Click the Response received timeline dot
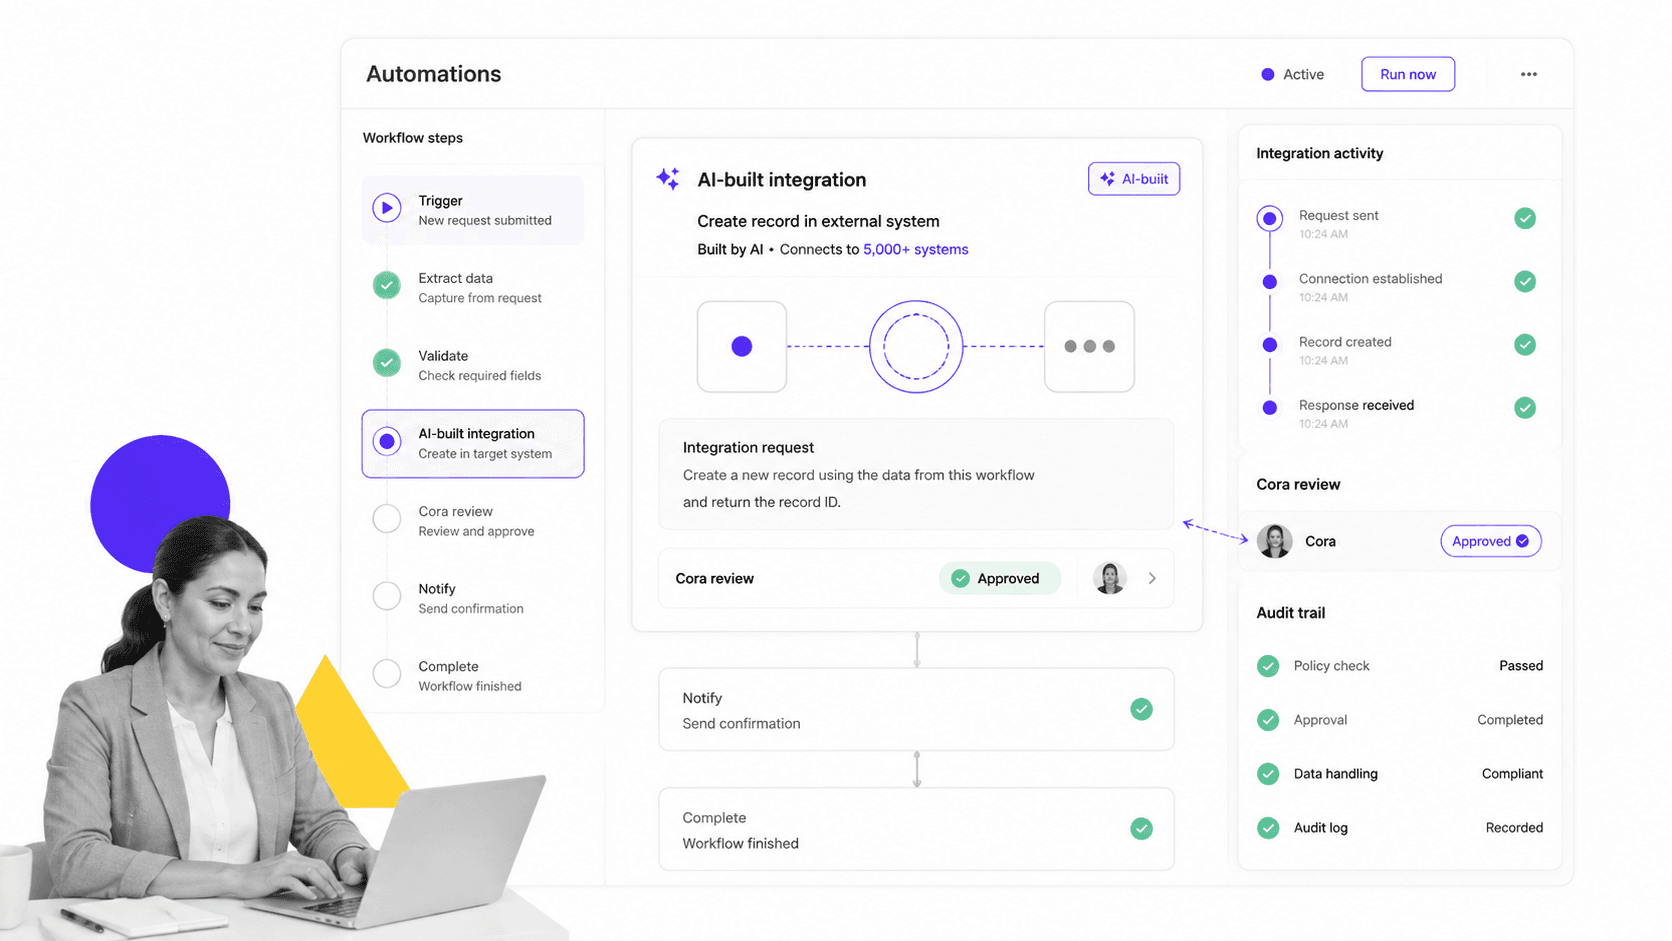The image size is (1672, 941). coord(1270,408)
